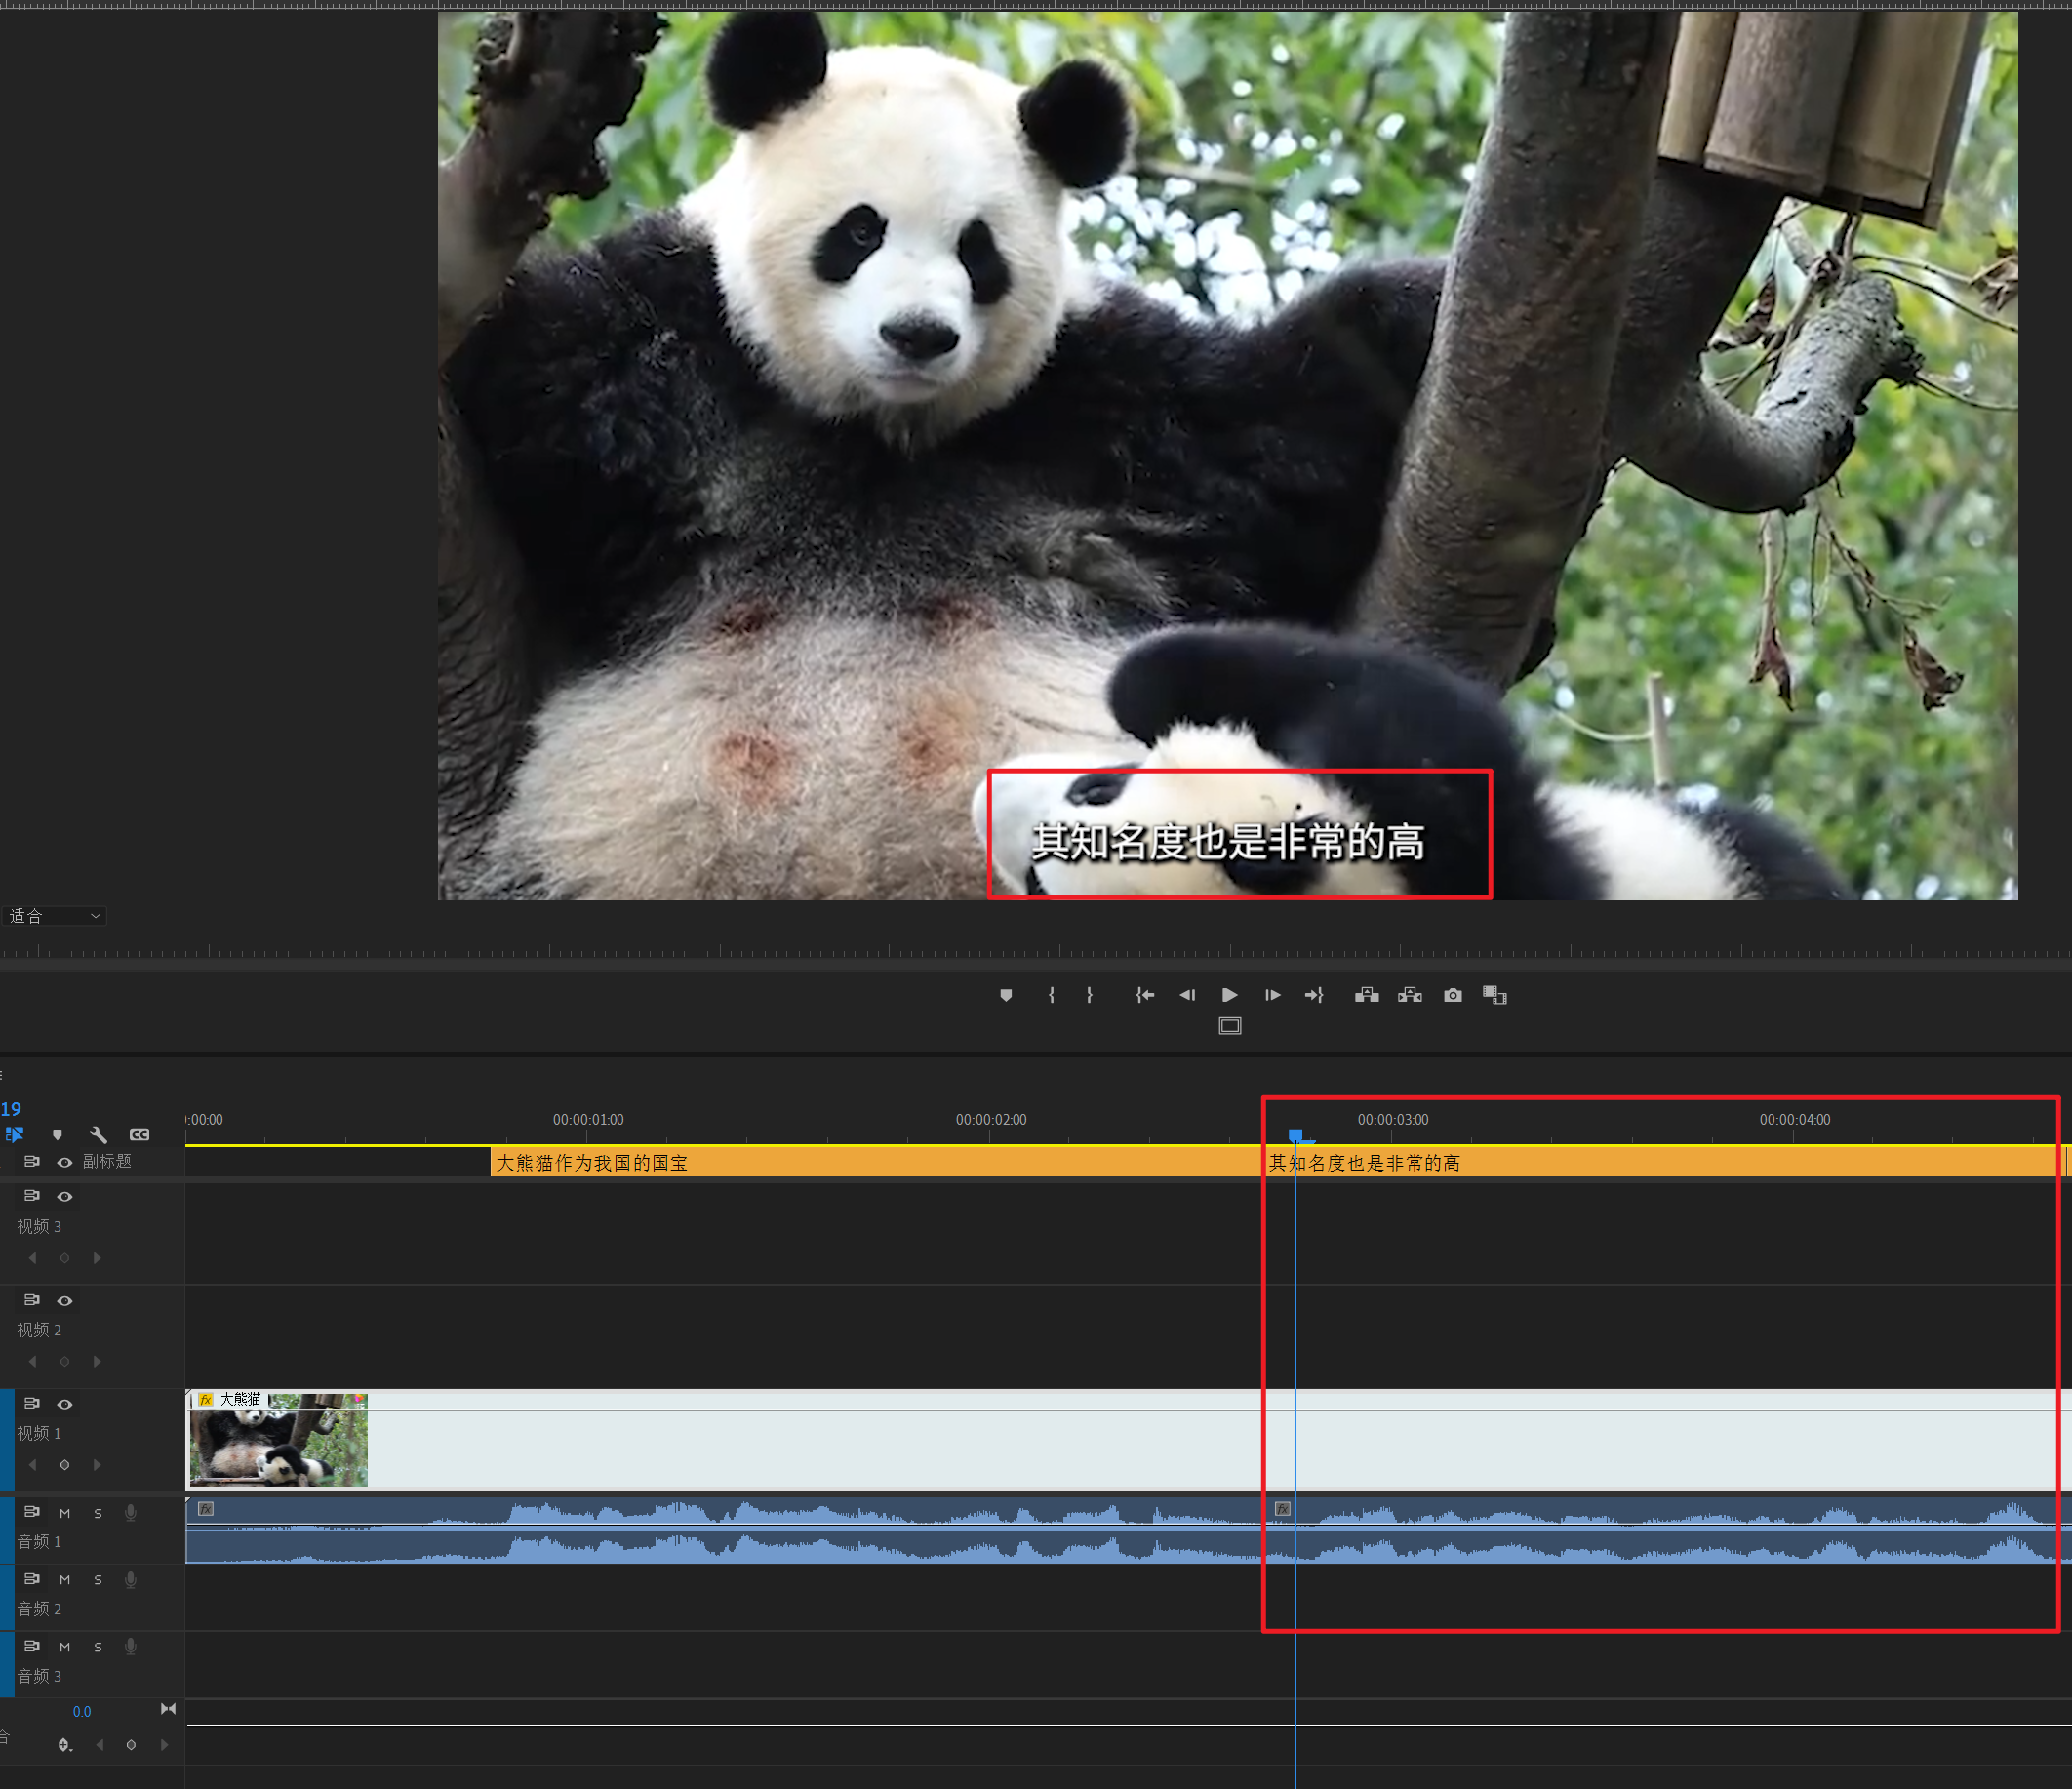Step forward one frame

(x=1272, y=995)
